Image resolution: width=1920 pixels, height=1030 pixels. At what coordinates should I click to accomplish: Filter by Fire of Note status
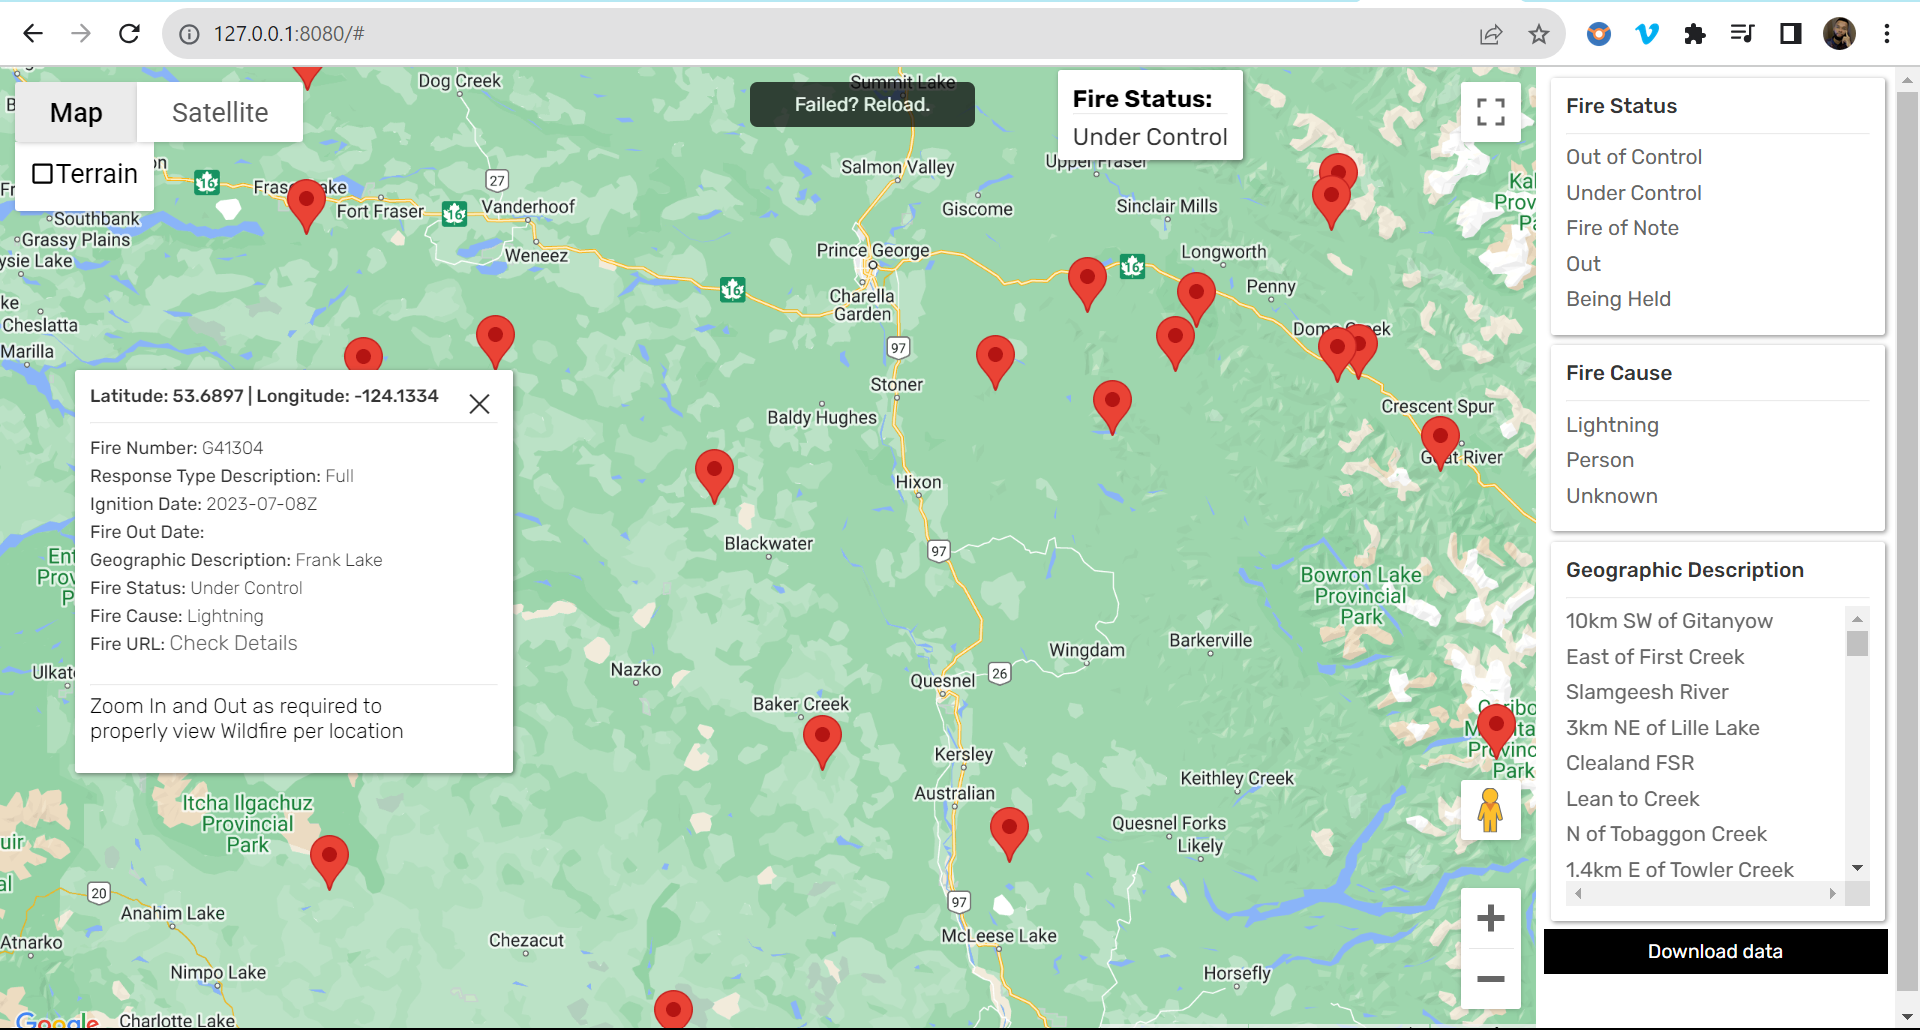click(1622, 228)
